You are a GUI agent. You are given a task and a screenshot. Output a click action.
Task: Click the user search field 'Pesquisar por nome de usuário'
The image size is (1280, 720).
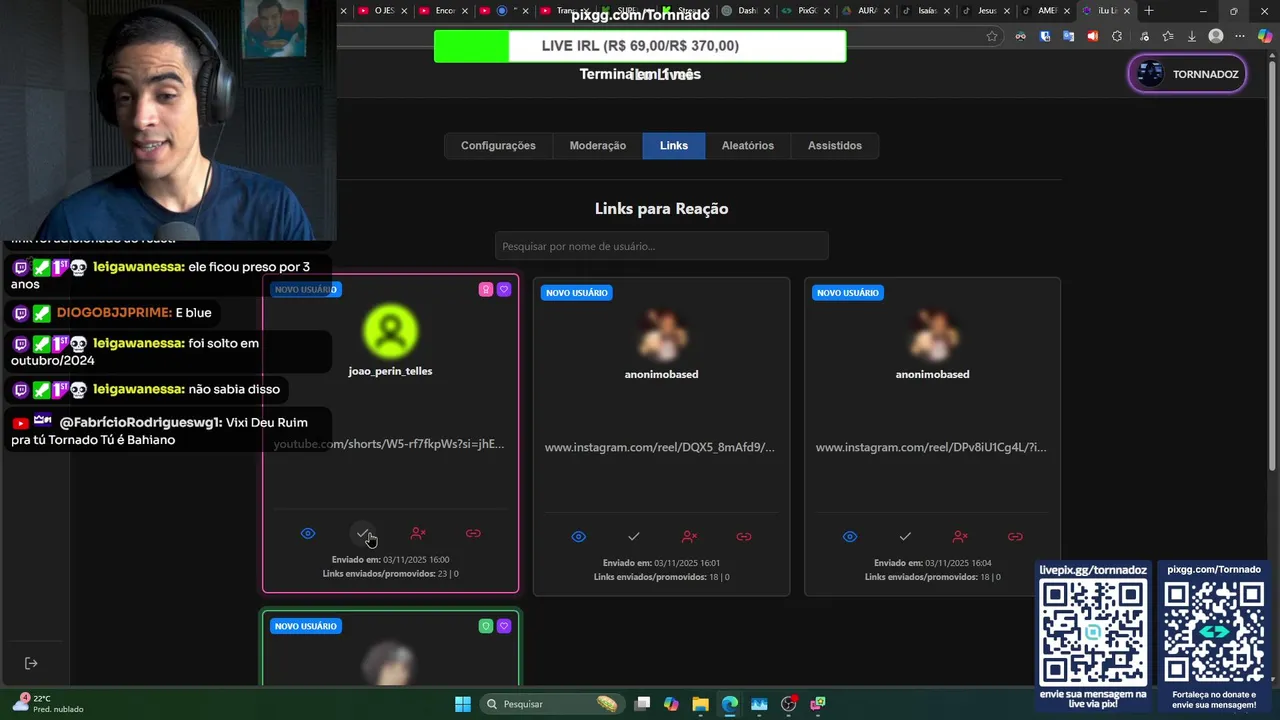pos(661,246)
